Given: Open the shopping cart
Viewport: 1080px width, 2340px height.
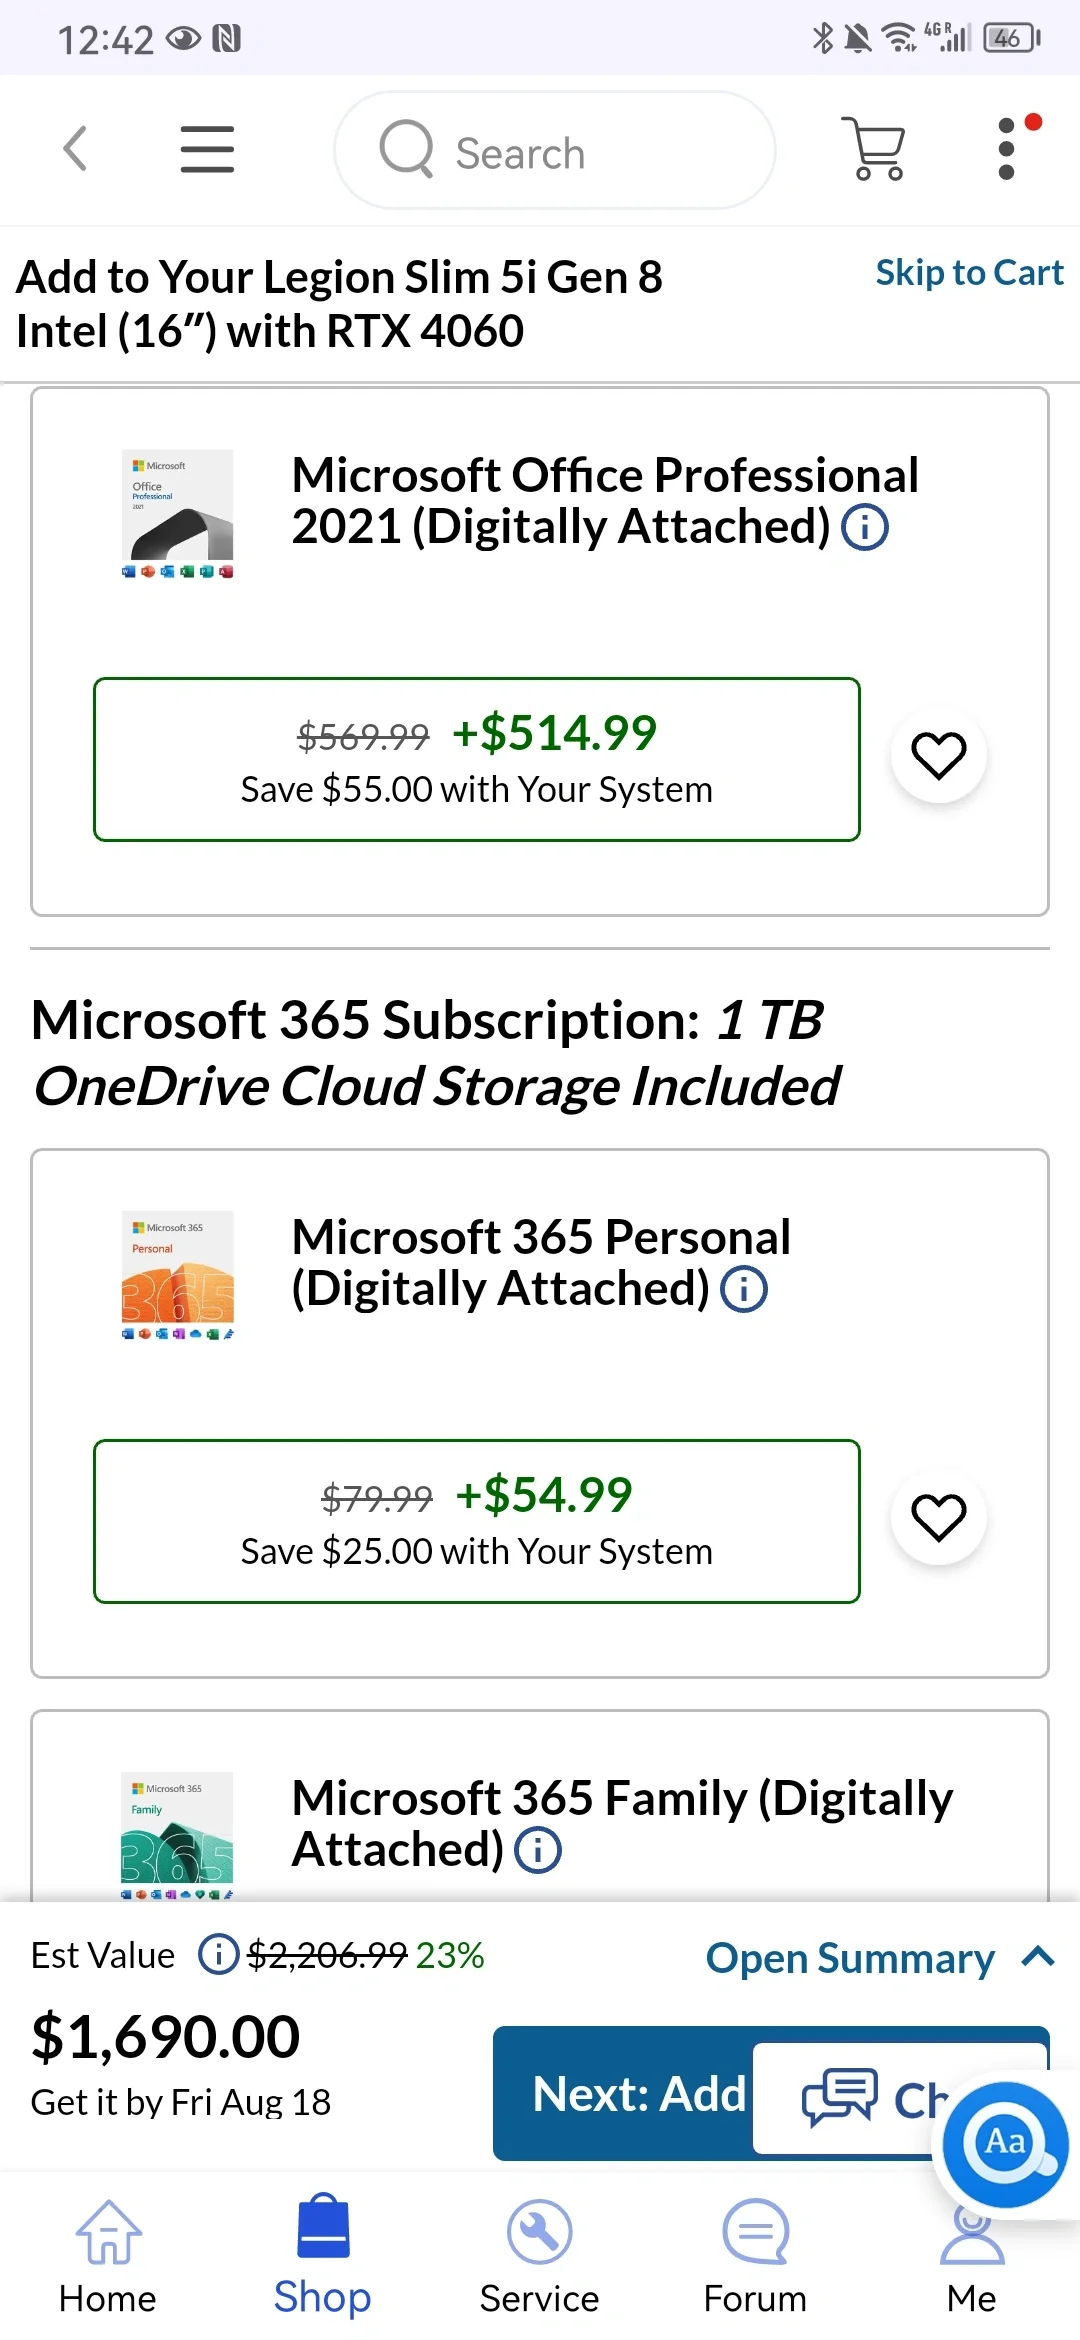Looking at the screenshot, I should point(877,150).
